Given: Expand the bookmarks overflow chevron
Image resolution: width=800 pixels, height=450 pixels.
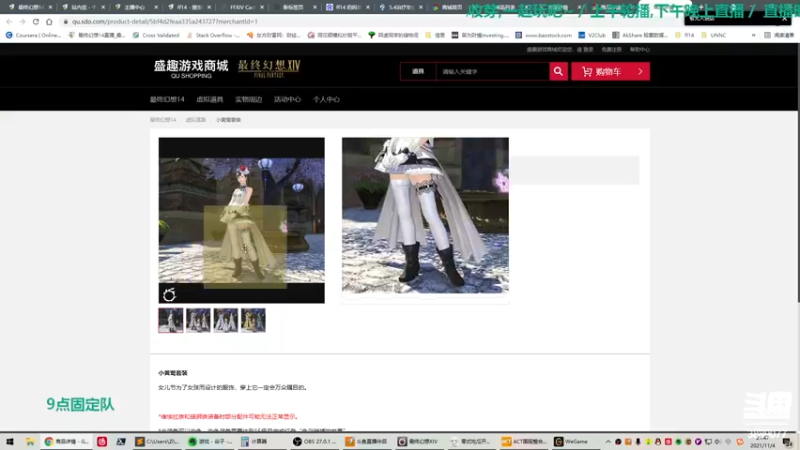Looking at the screenshot, I should point(754,35).
